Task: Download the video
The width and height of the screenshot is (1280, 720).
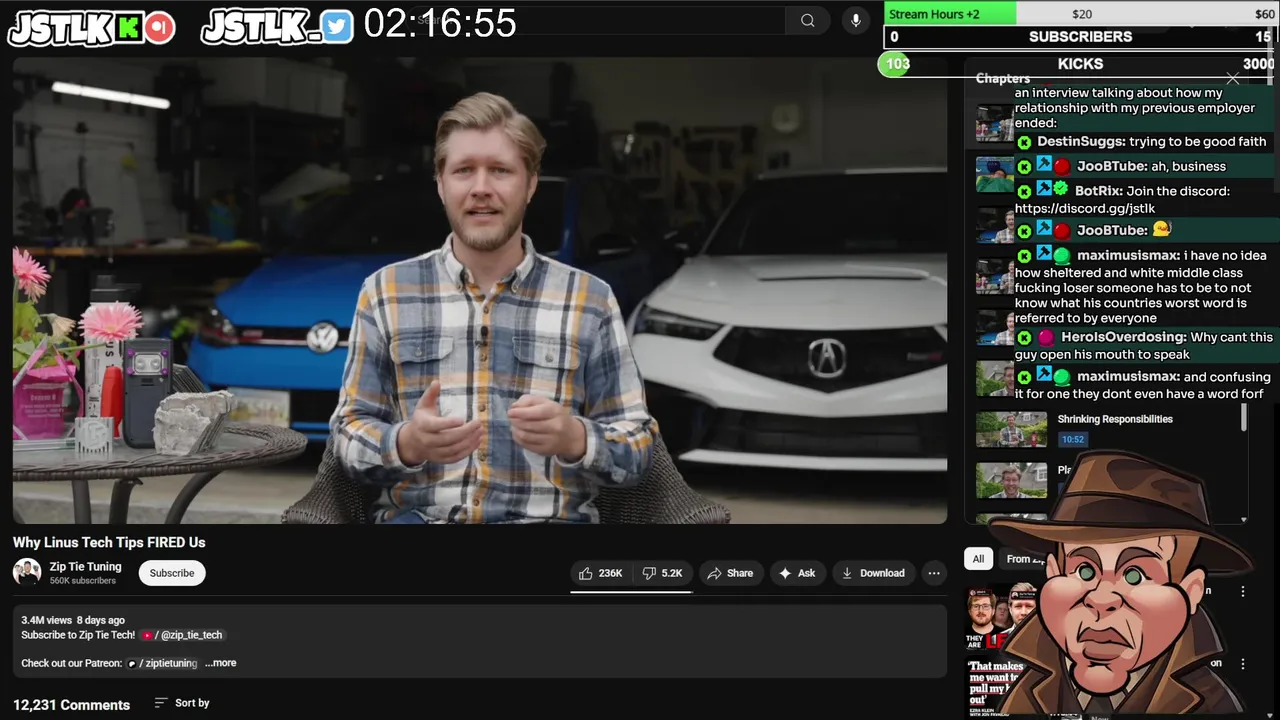Action: [x=873, y=573]
